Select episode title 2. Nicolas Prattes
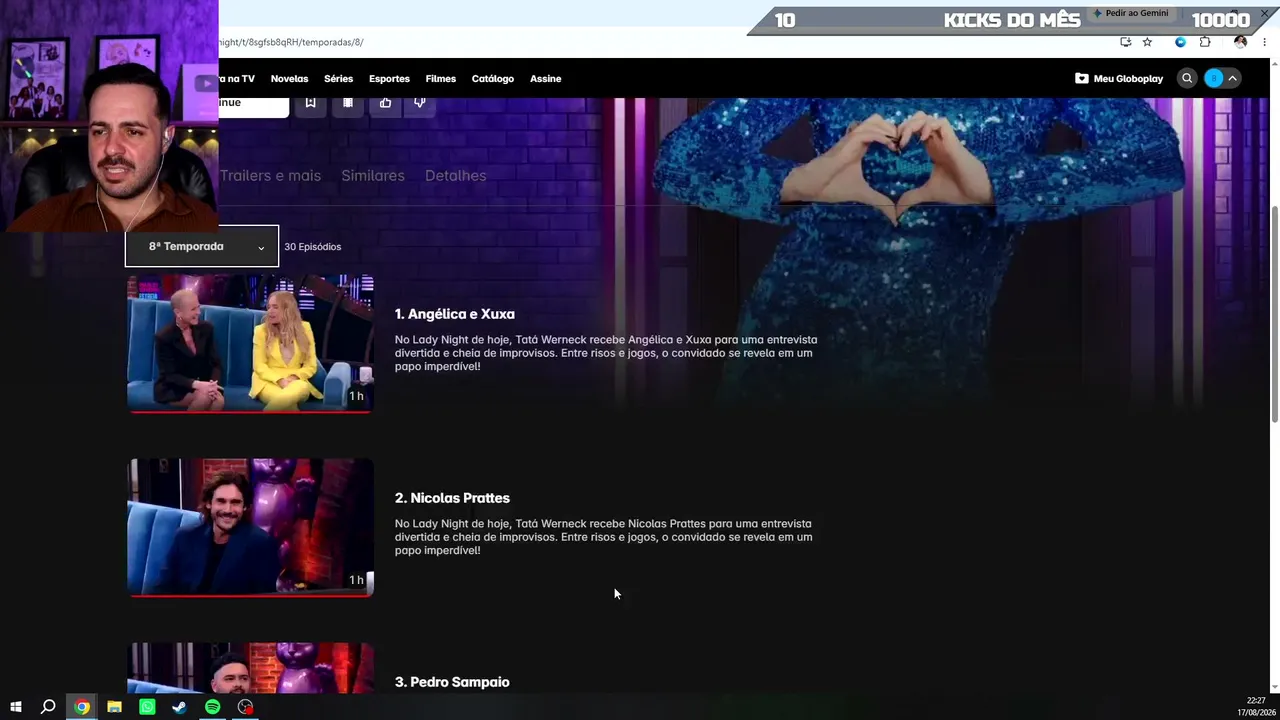This screenshot has width=1280, height=720. point(452,498)
